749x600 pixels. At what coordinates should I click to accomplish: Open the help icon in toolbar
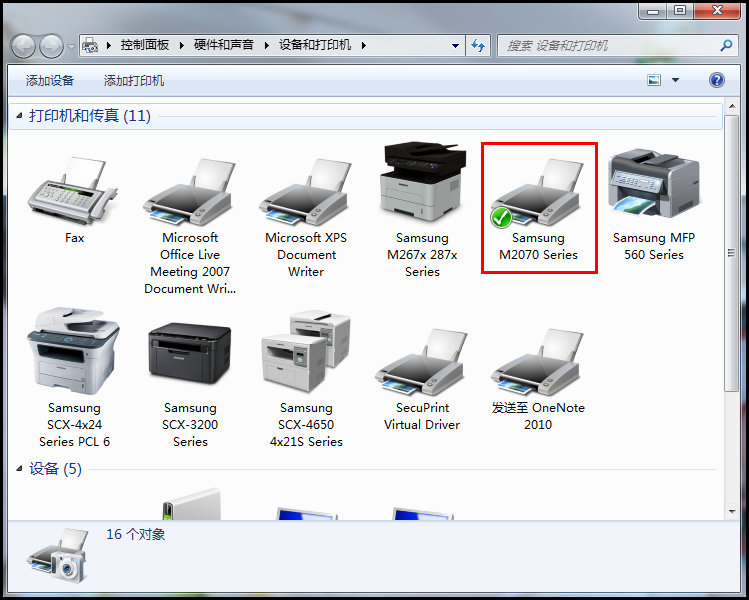tap(716, 80)
